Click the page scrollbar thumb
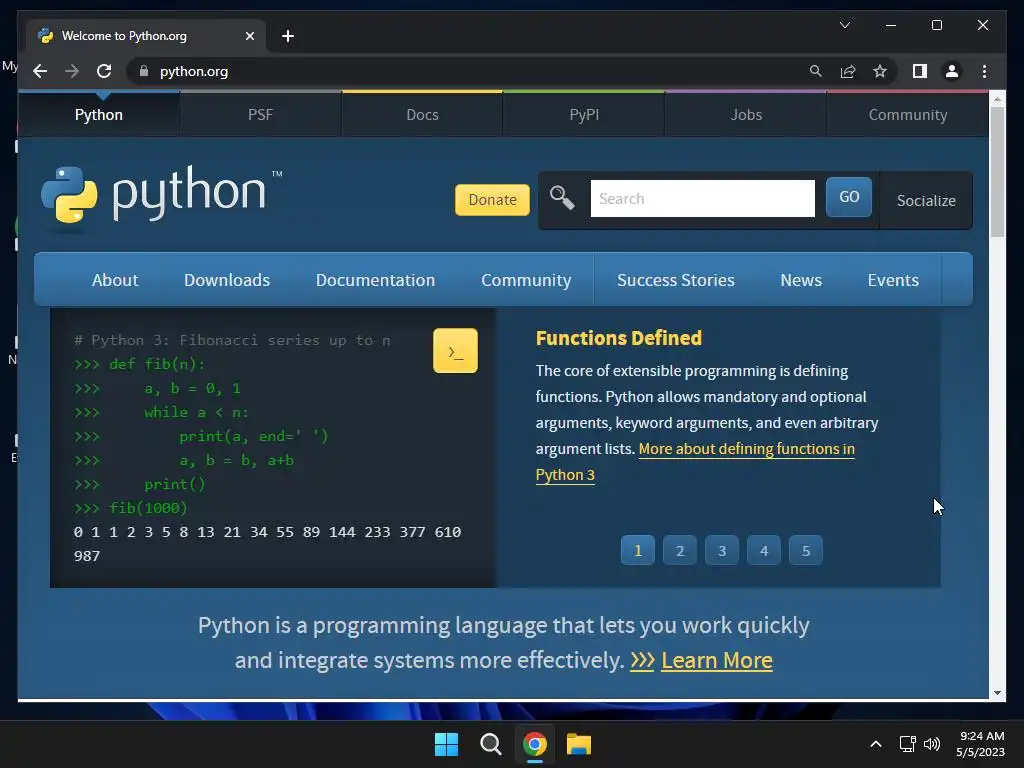1024x768 pixels. [x=997, y=171]
